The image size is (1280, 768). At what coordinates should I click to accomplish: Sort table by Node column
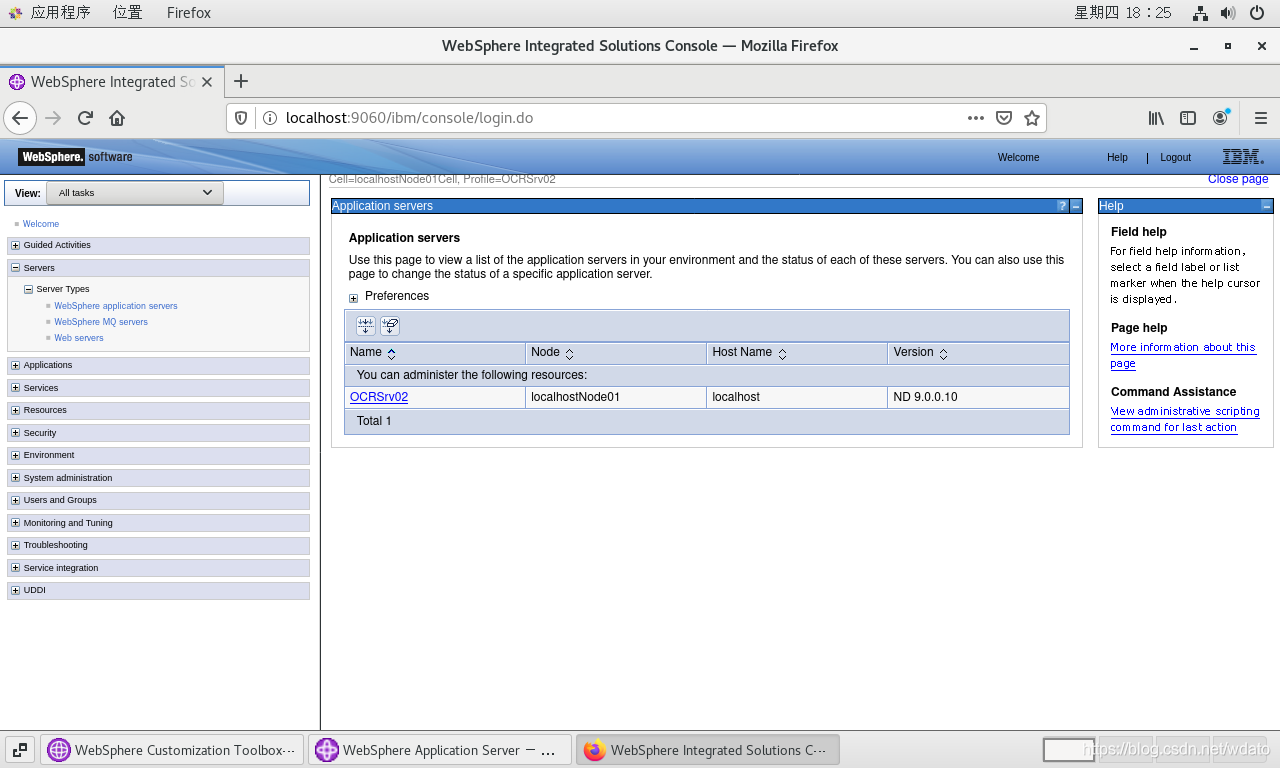click(x=569, y=354)
